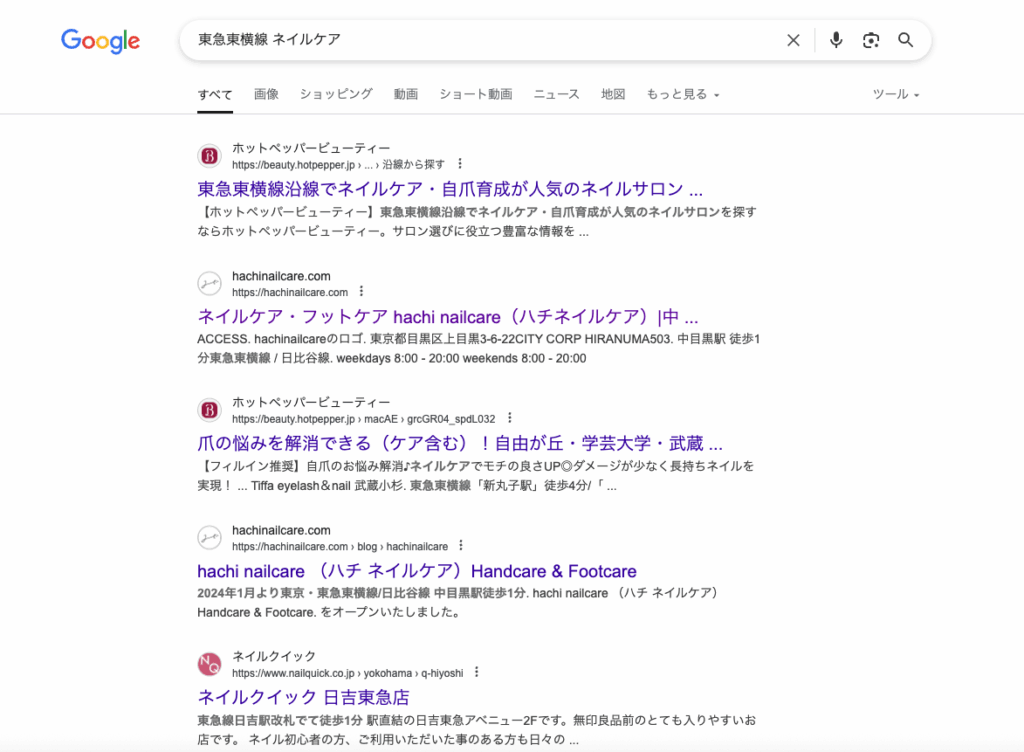Click the Google logo
This screenshot has height=752, width=1024.
[100, 41]
